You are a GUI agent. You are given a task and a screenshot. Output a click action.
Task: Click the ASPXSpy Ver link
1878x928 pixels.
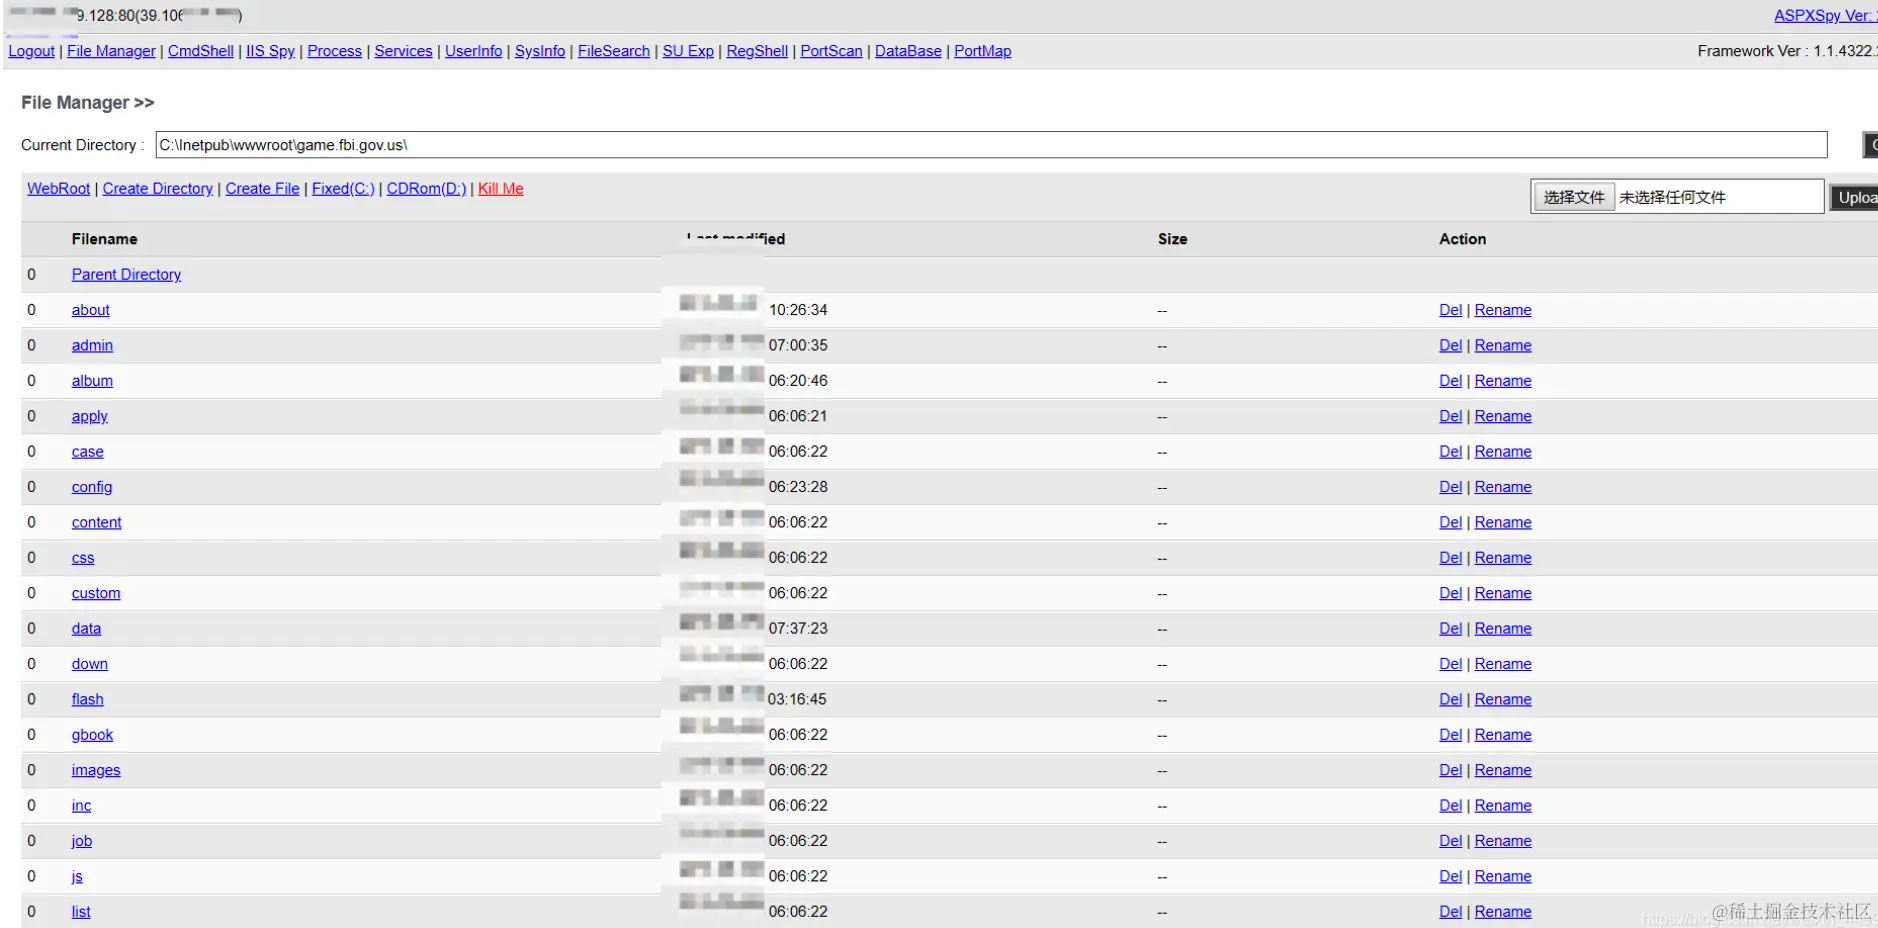pos(1824,16)
